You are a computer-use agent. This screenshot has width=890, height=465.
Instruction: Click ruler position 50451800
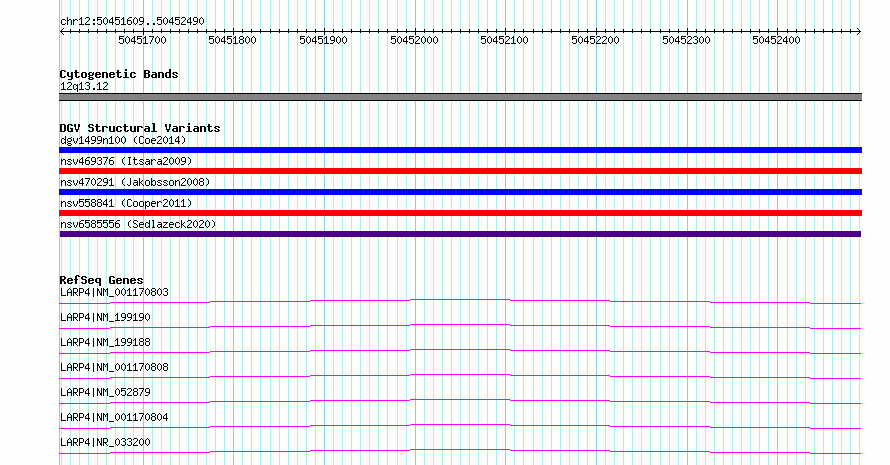233,40
